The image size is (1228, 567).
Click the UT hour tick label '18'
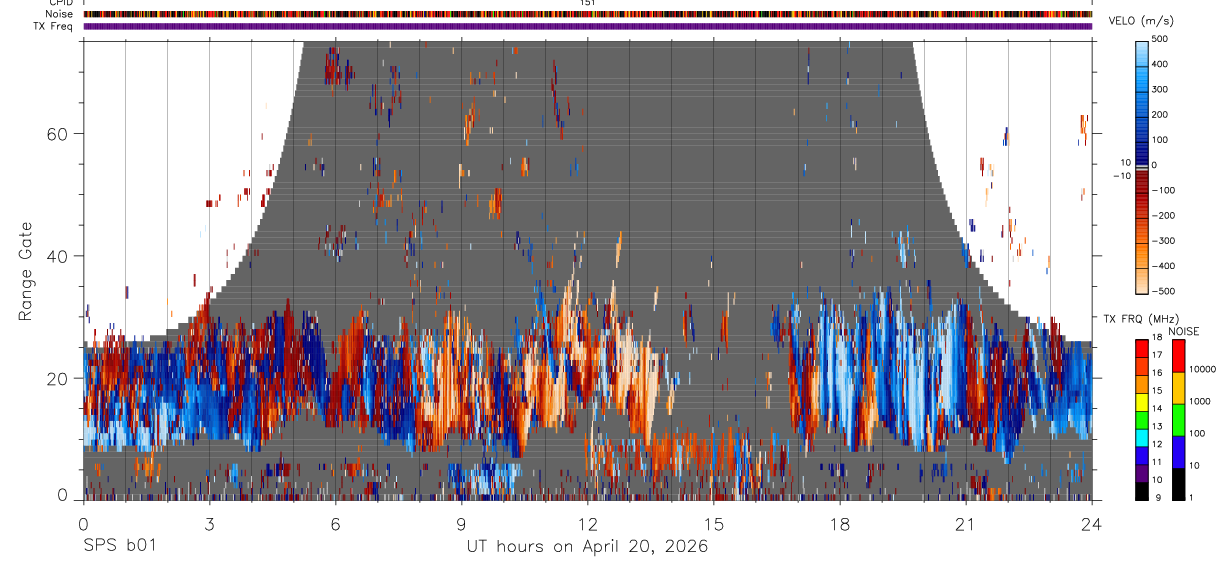pyautogui.click(x=839, y=524)
